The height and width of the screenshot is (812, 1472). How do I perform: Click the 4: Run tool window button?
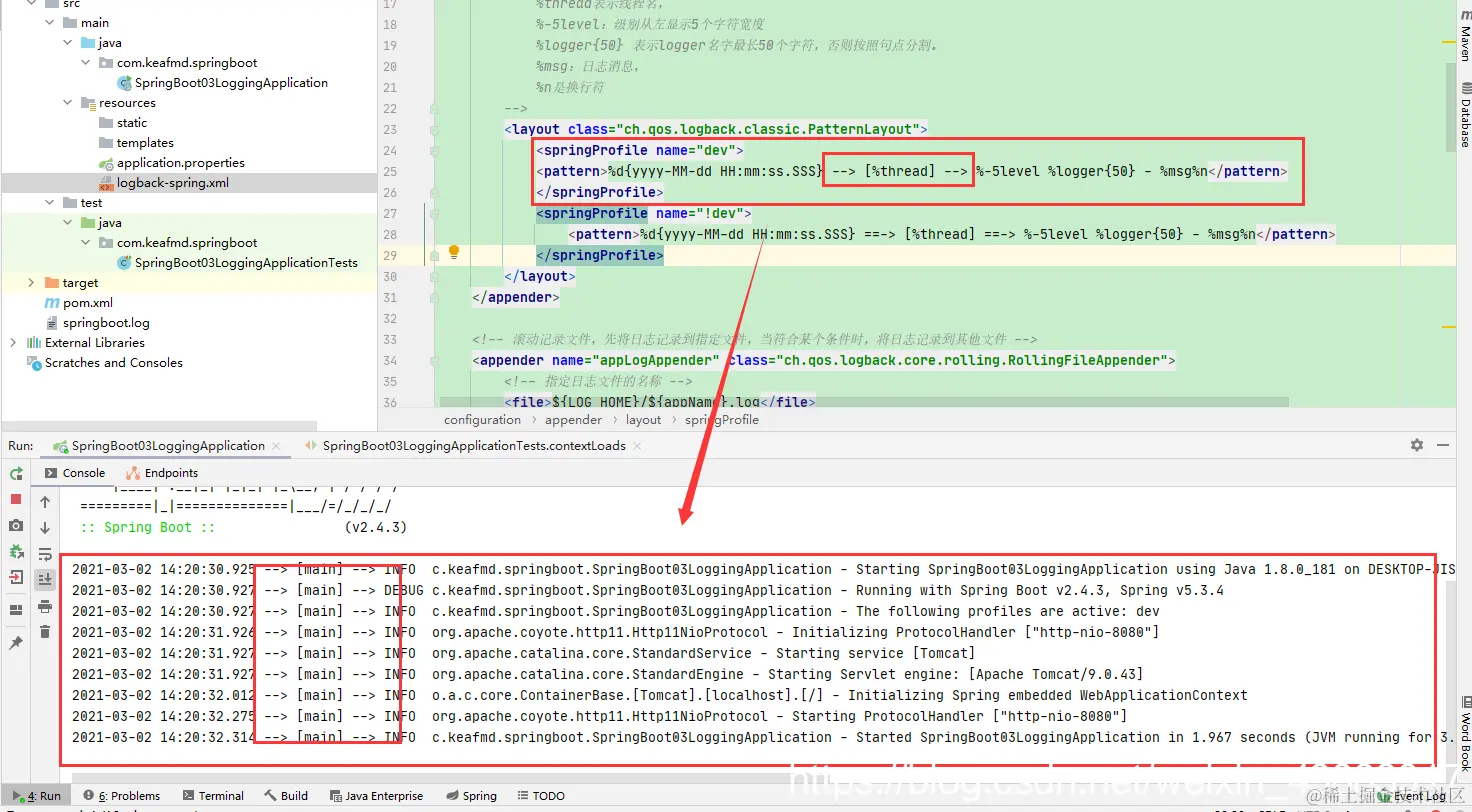(x=37, y=796)
